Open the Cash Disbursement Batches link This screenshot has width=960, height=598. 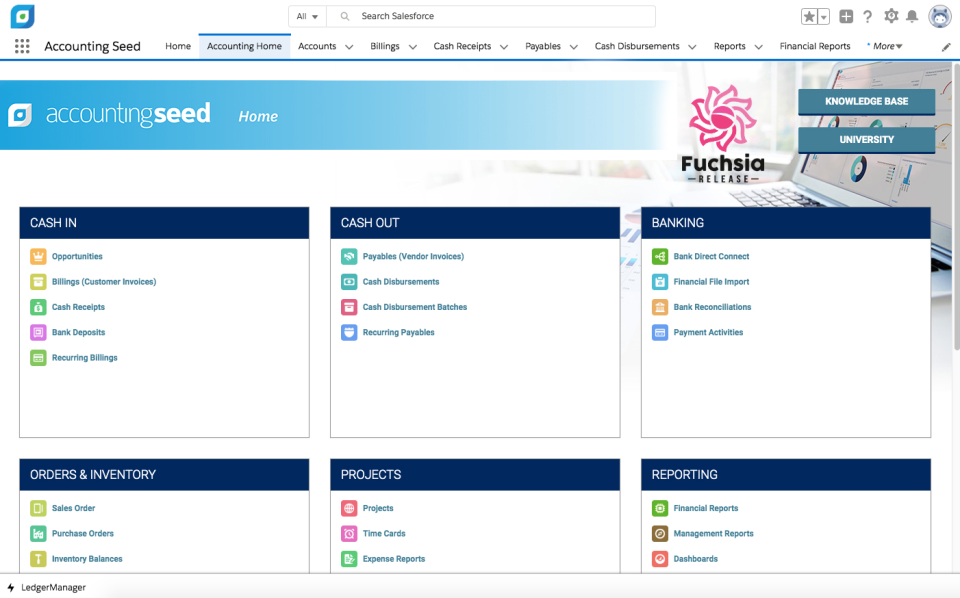coord(414,307)
